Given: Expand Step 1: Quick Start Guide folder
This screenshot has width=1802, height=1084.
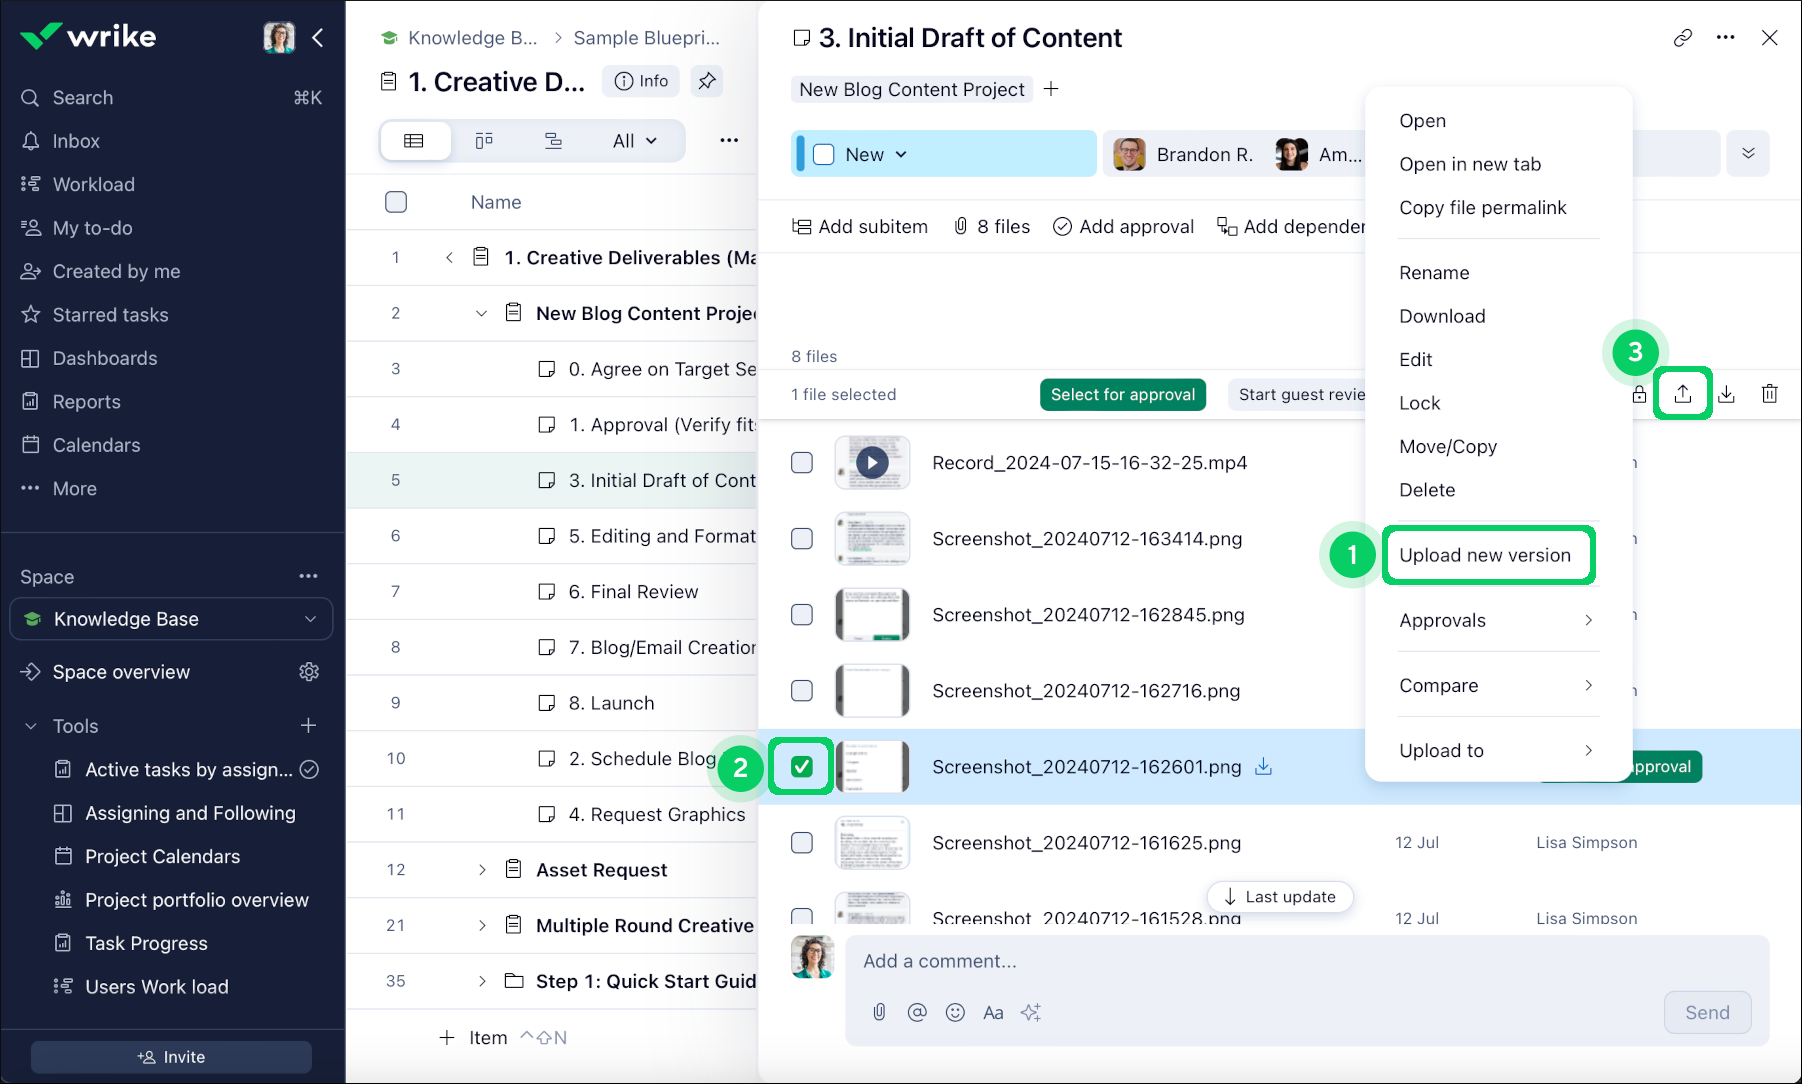Looking at the screenshot, I should coord(481,981).
